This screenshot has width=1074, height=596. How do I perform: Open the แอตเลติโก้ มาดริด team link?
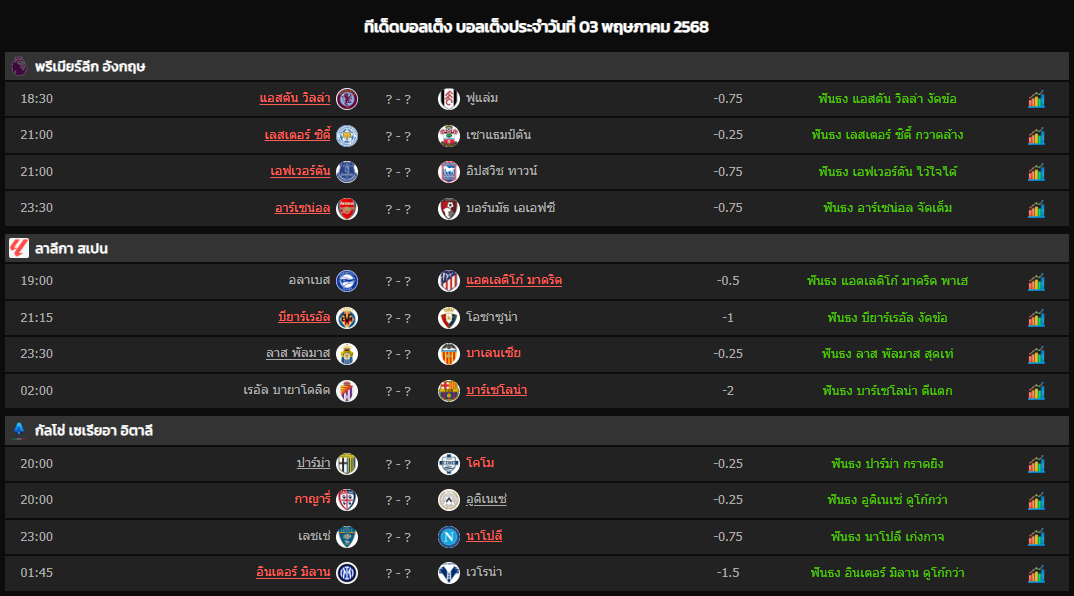(514, 280)
